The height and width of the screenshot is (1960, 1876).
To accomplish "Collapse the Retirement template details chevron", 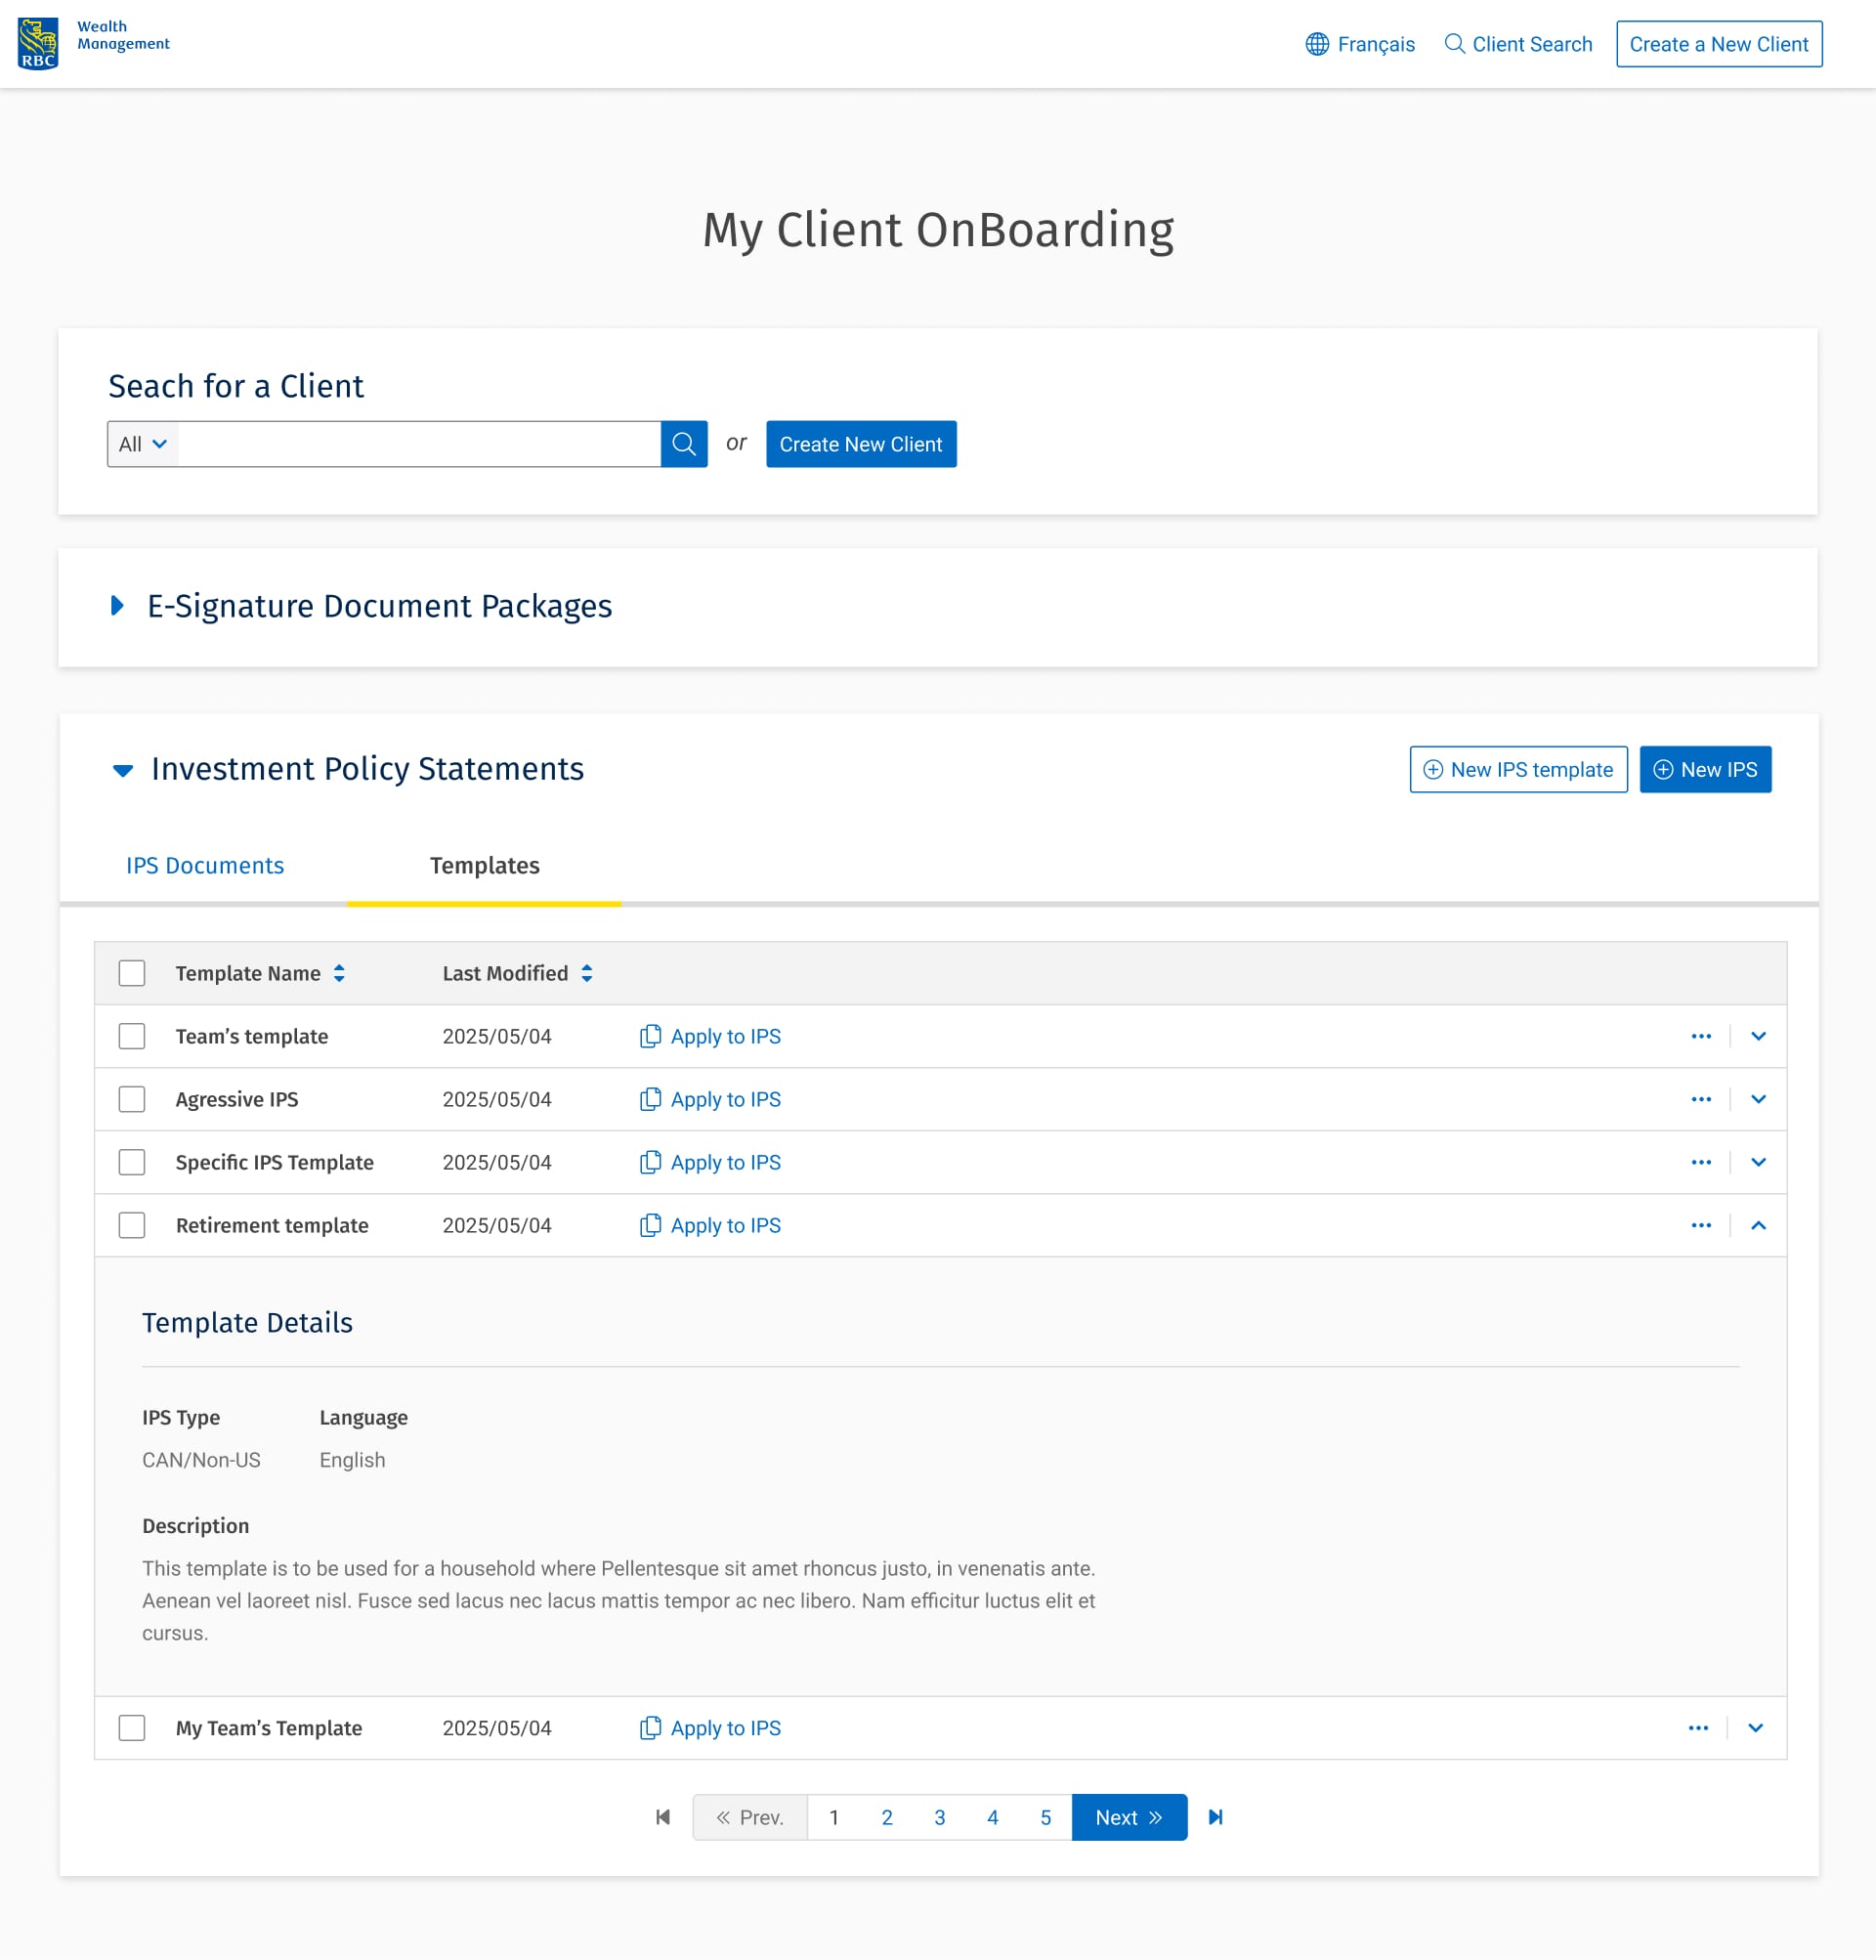I will click(1758, 1225).
